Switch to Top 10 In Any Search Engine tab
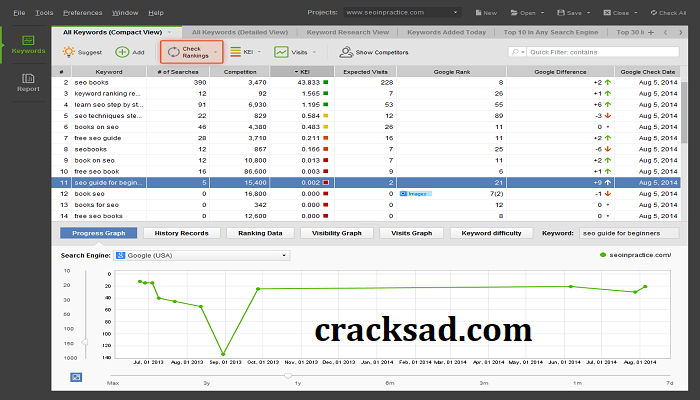The image size is (700, 400). 550,32
